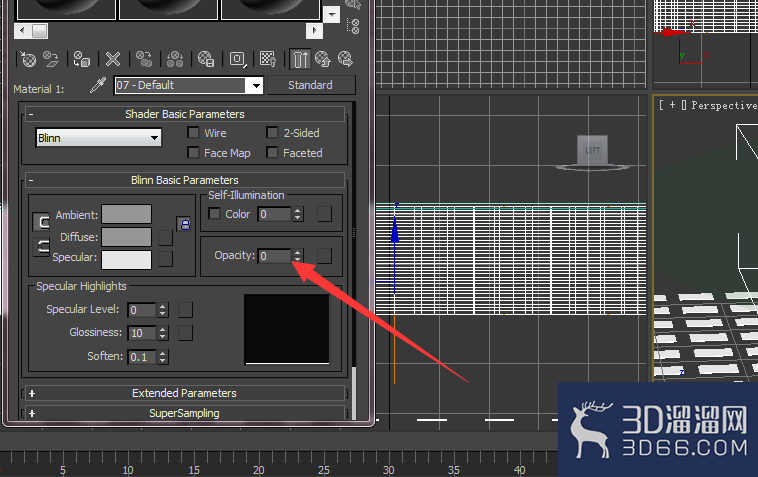
Task: Click the Ambient color swatch
Action: 127,214
